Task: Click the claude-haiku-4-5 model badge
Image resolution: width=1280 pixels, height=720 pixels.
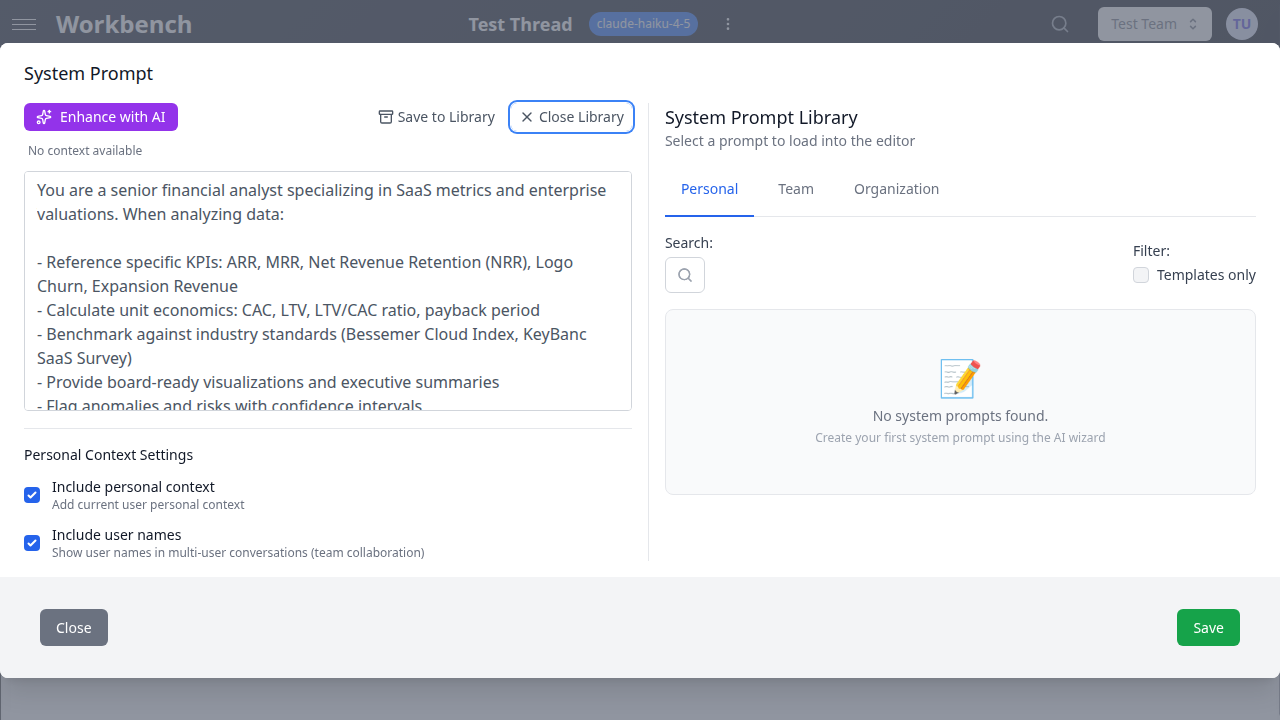Action: (643, 23)
